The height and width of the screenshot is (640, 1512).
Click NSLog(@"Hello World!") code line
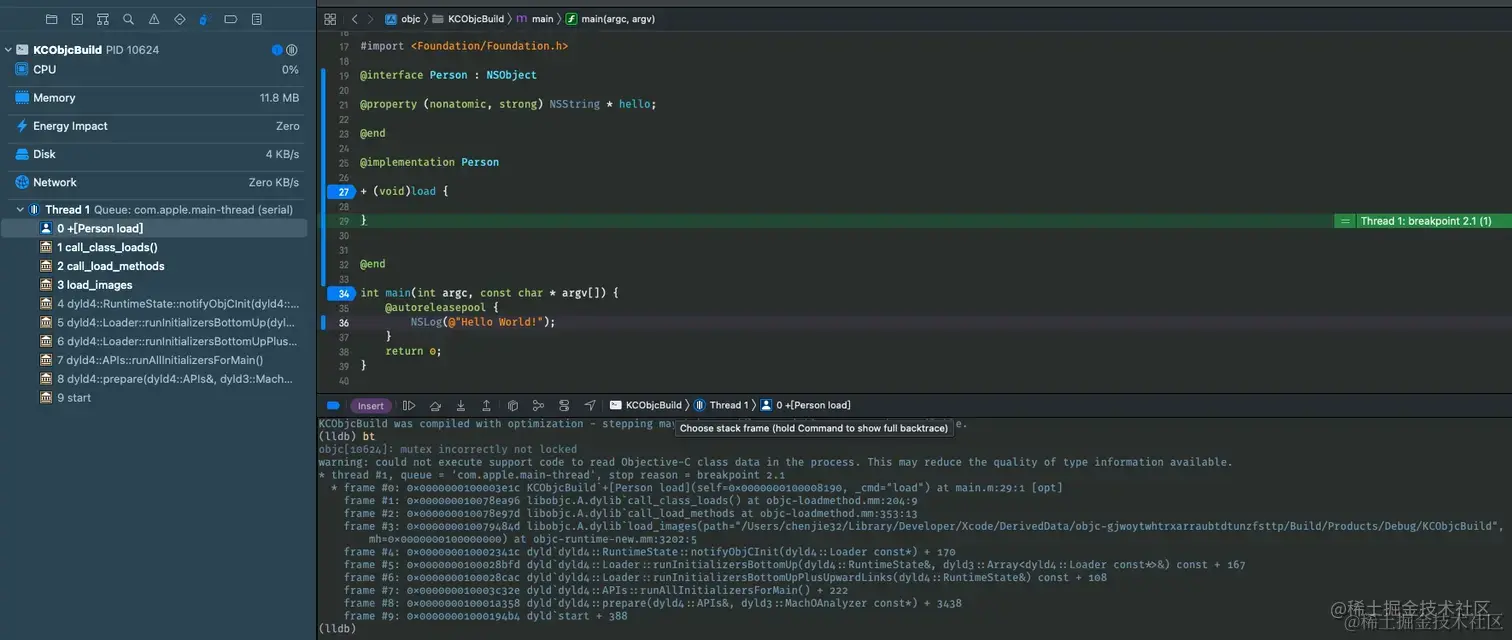click(x=482, y=322)
